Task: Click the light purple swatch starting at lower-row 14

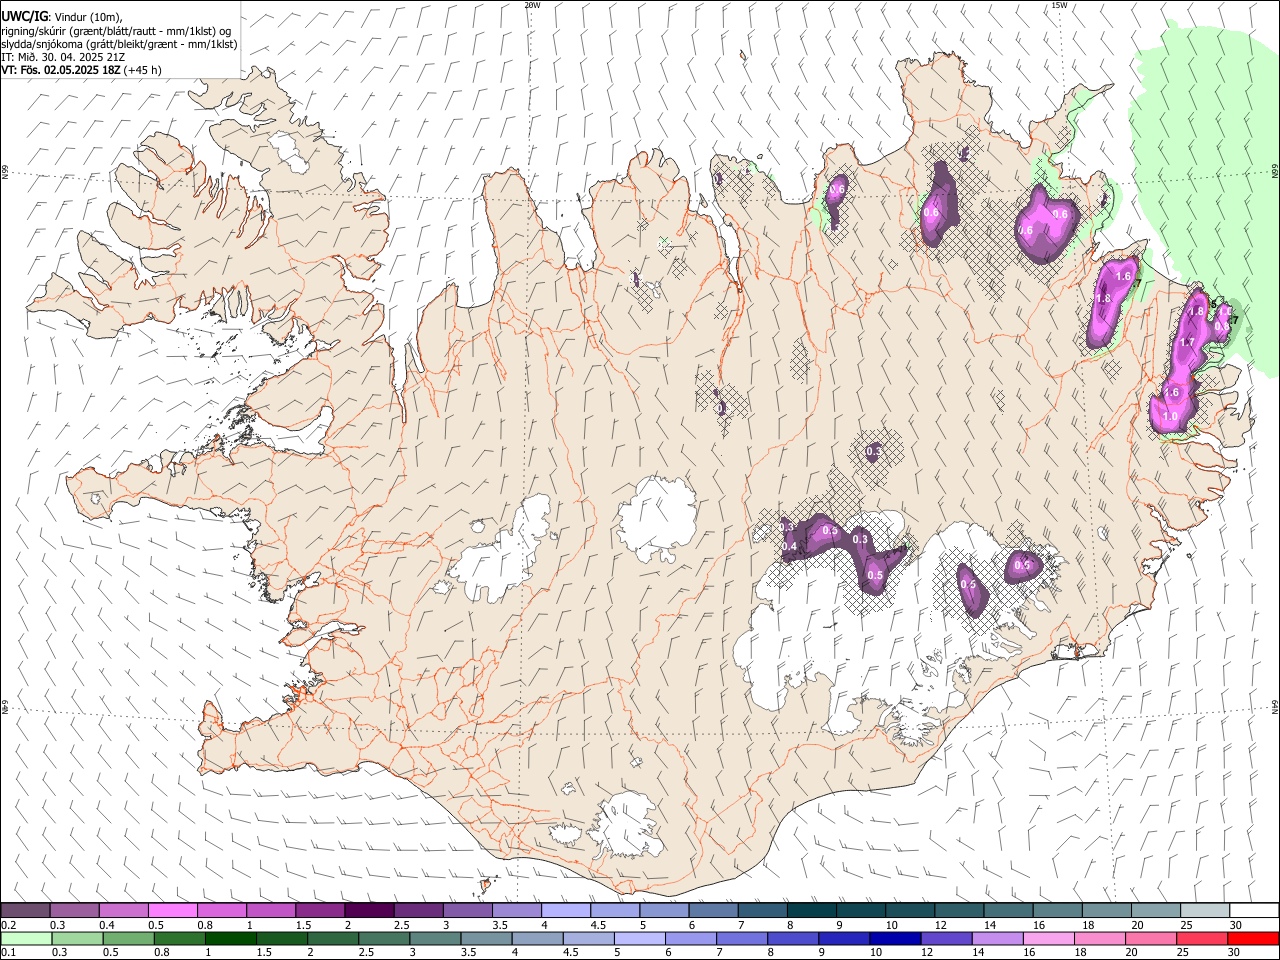Action: click(x=997, y=938)
